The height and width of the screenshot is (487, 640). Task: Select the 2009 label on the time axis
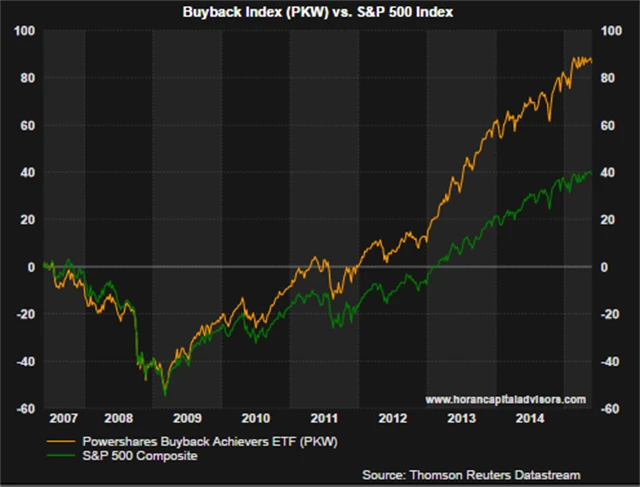pyautogui.click(x=188, y=418)
